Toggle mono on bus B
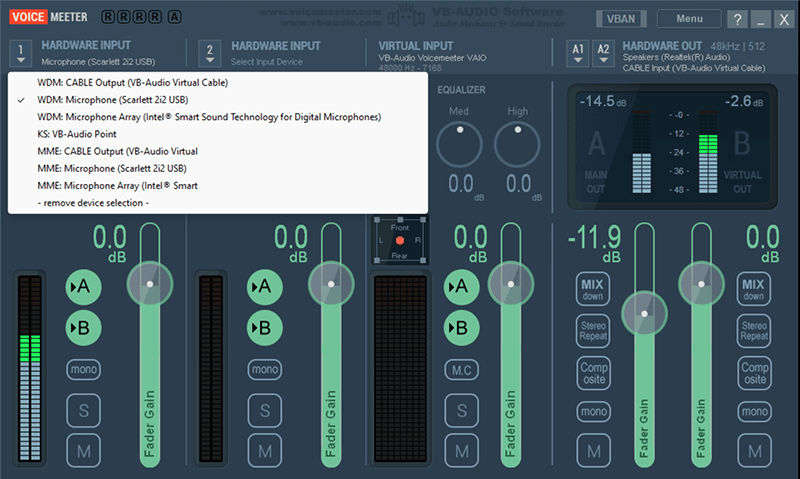800x479 pixels. coord(755,411)
